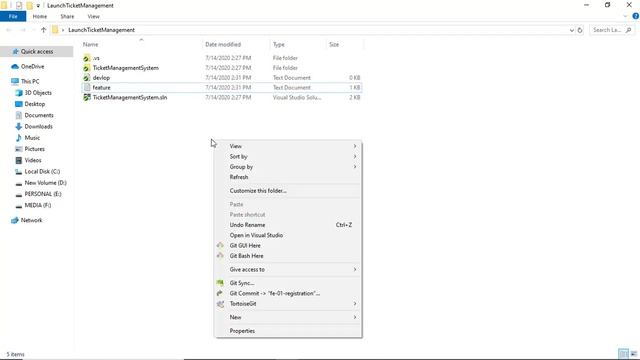Click the TicketManagementSystem folder icon
The image size is (640, 360).
[x=87, y=68]
